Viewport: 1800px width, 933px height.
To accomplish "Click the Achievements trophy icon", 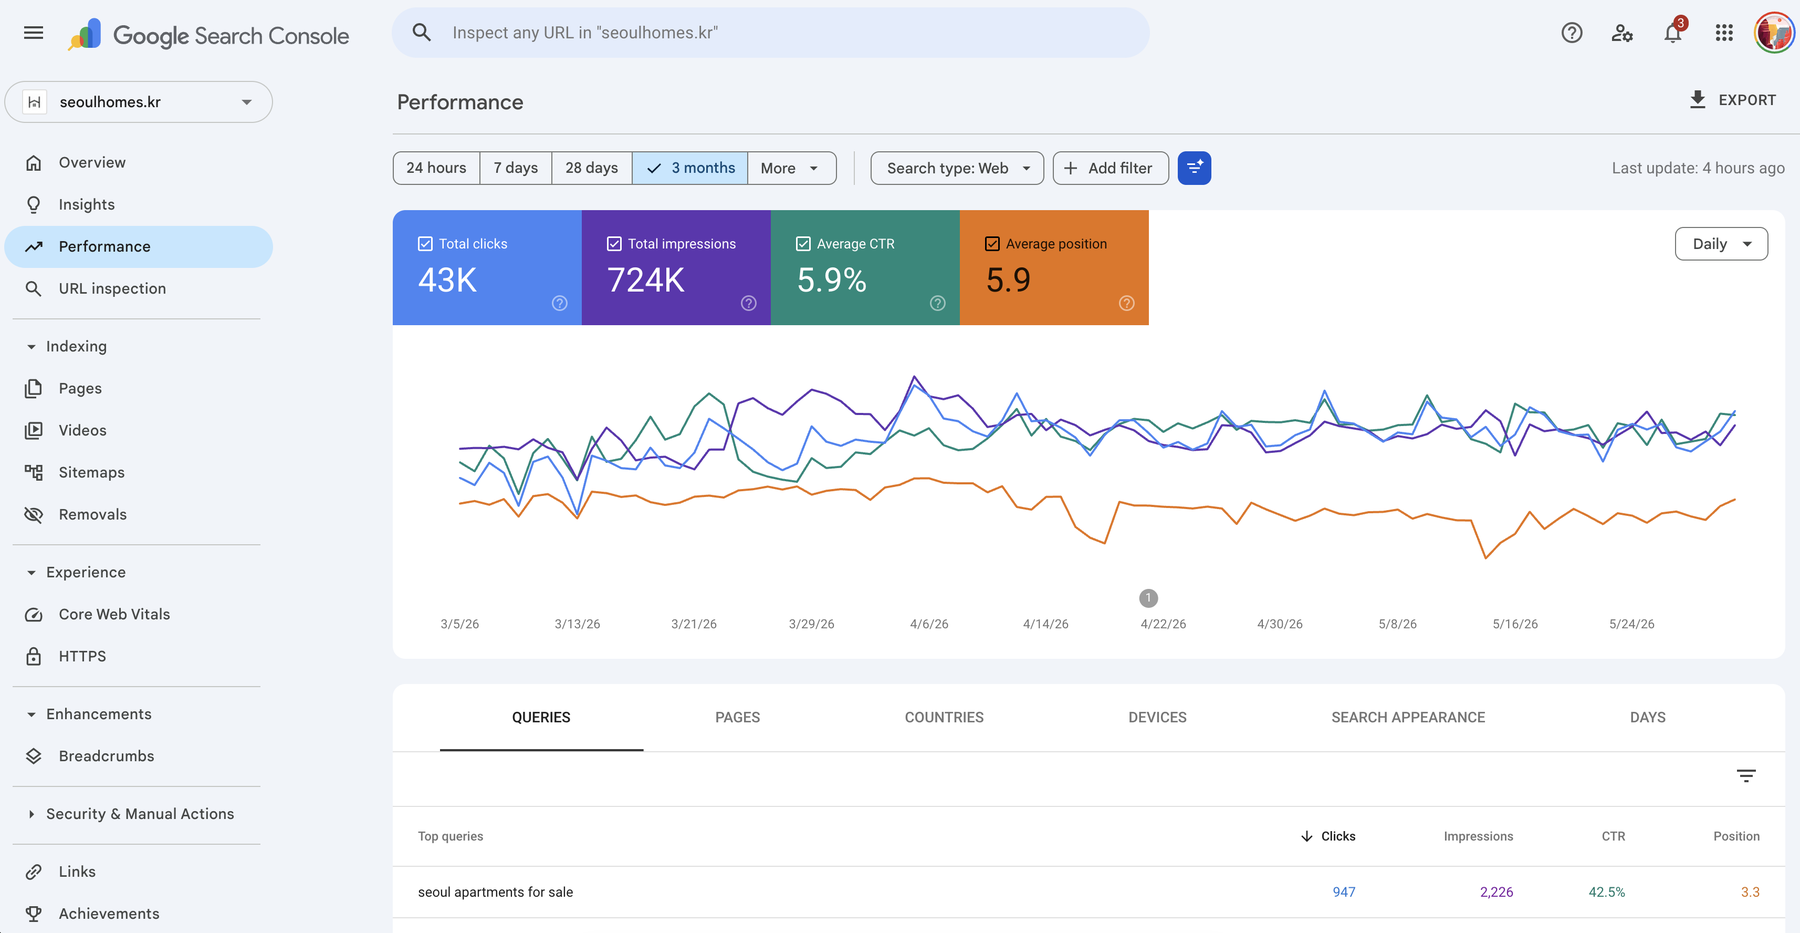I will coord(34,914).
